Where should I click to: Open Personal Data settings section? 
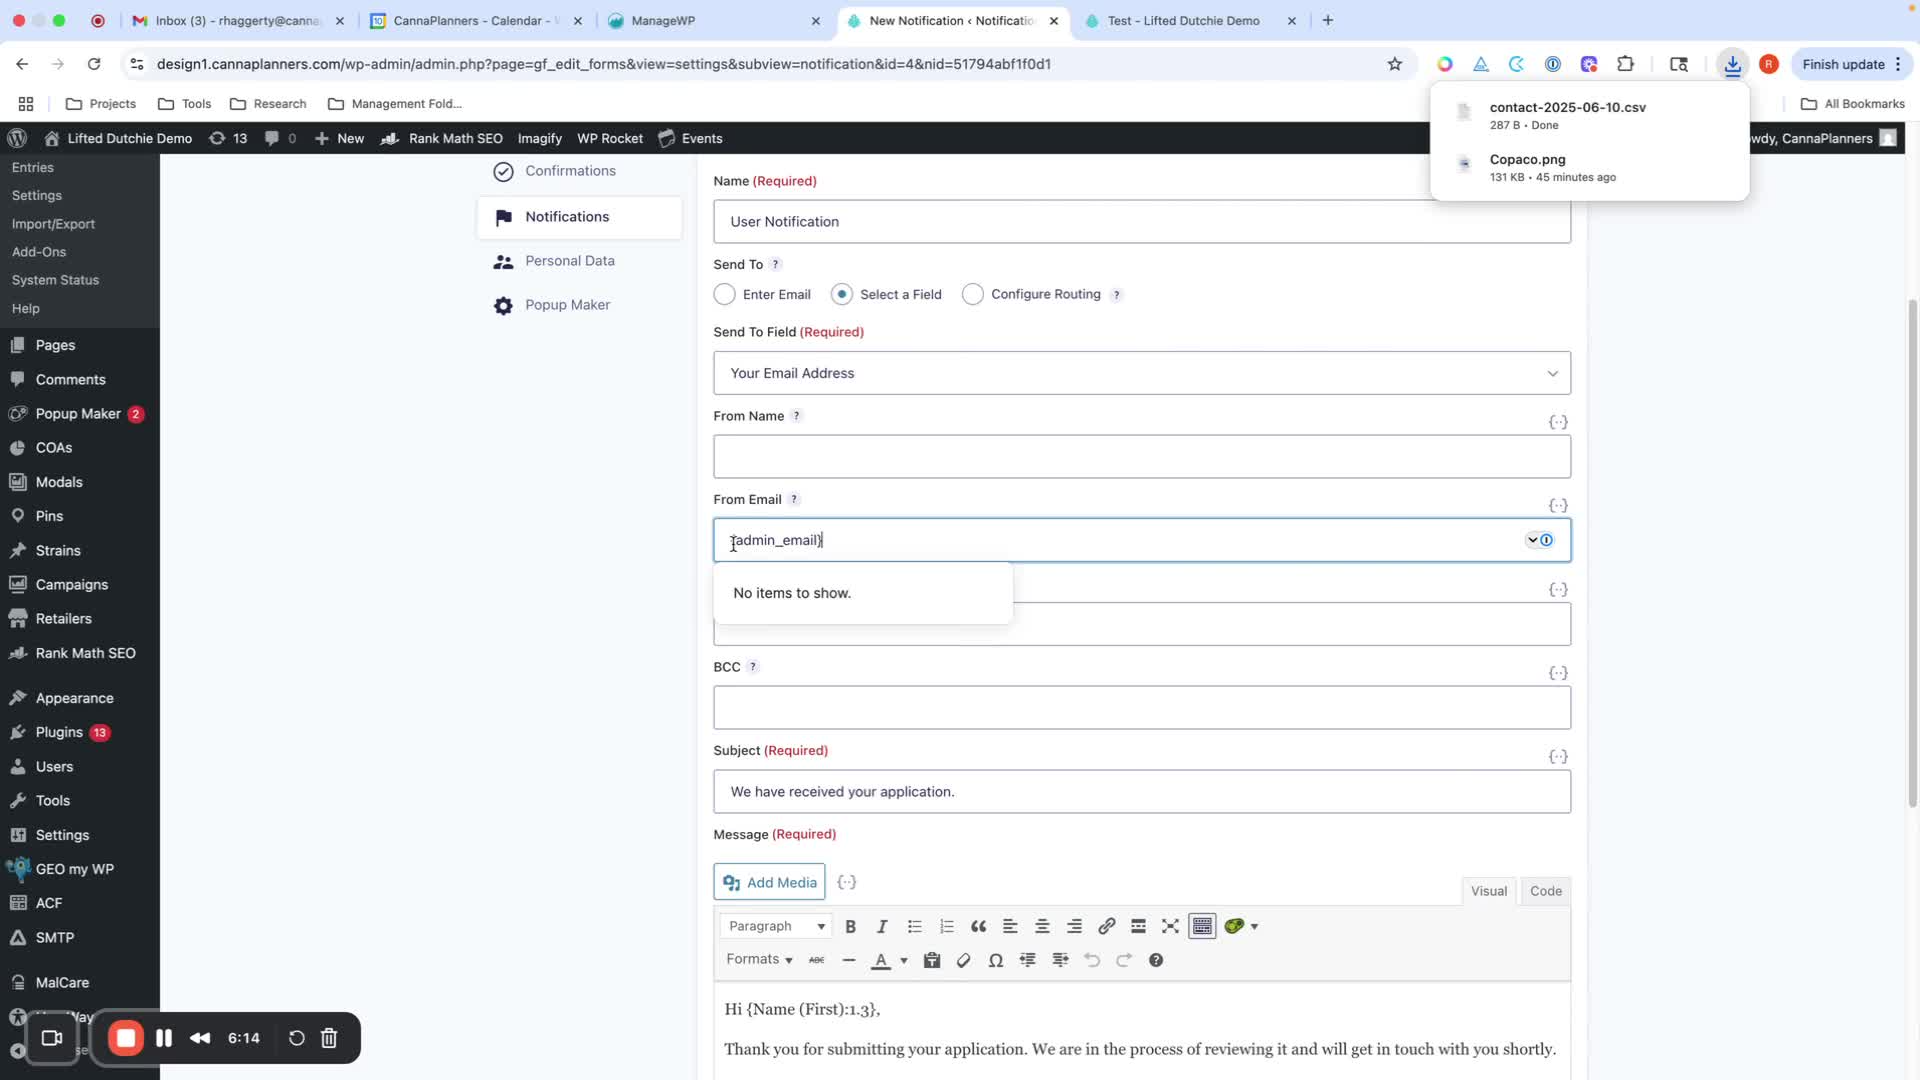coord(569,261)
